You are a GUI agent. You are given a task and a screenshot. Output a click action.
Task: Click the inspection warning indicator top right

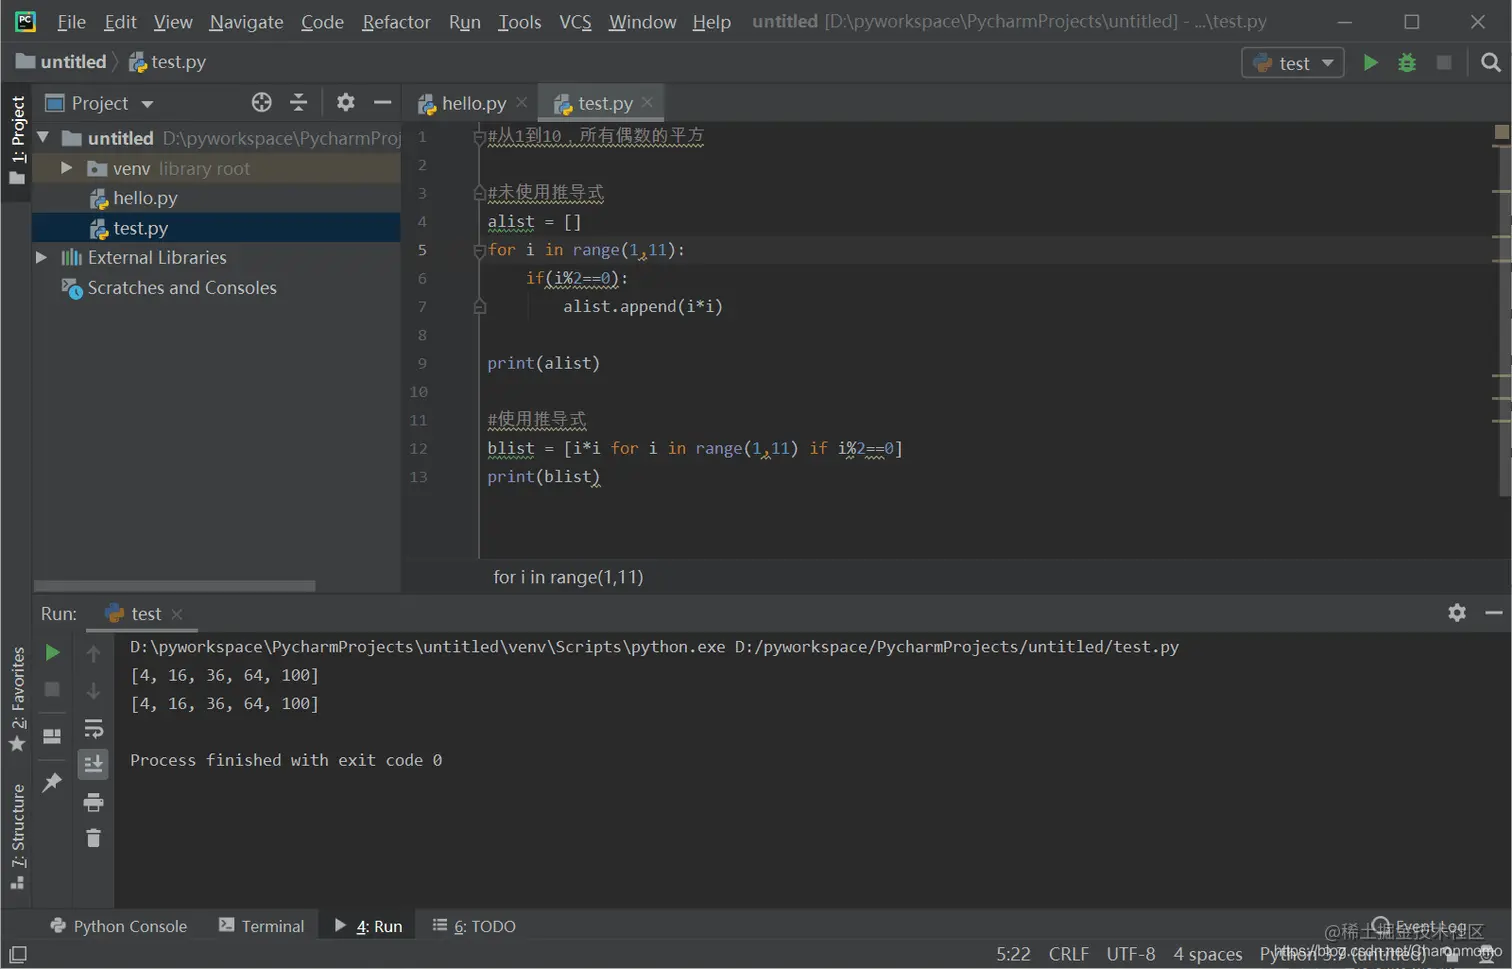pos(1501,132)
